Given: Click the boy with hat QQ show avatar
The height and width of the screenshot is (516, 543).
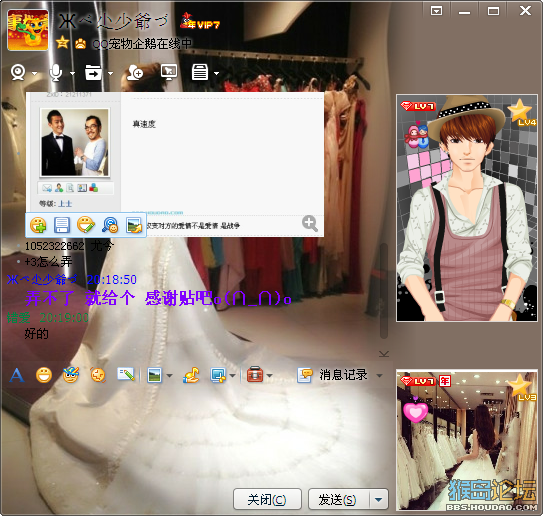Looking at the screenshot, I should (x=467, y=208).
